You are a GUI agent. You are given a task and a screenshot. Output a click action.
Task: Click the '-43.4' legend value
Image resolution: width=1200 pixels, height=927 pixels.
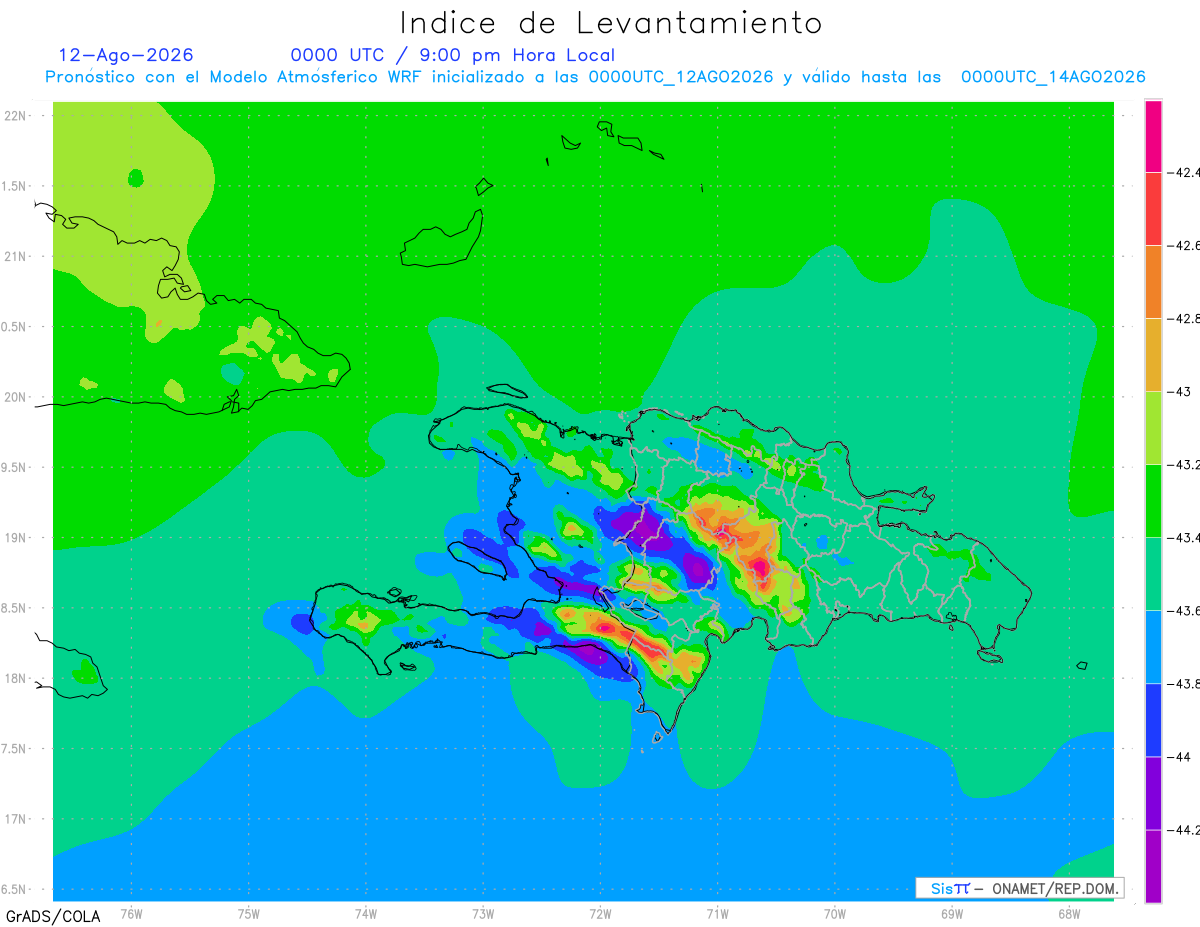[x=1183, y=538]
